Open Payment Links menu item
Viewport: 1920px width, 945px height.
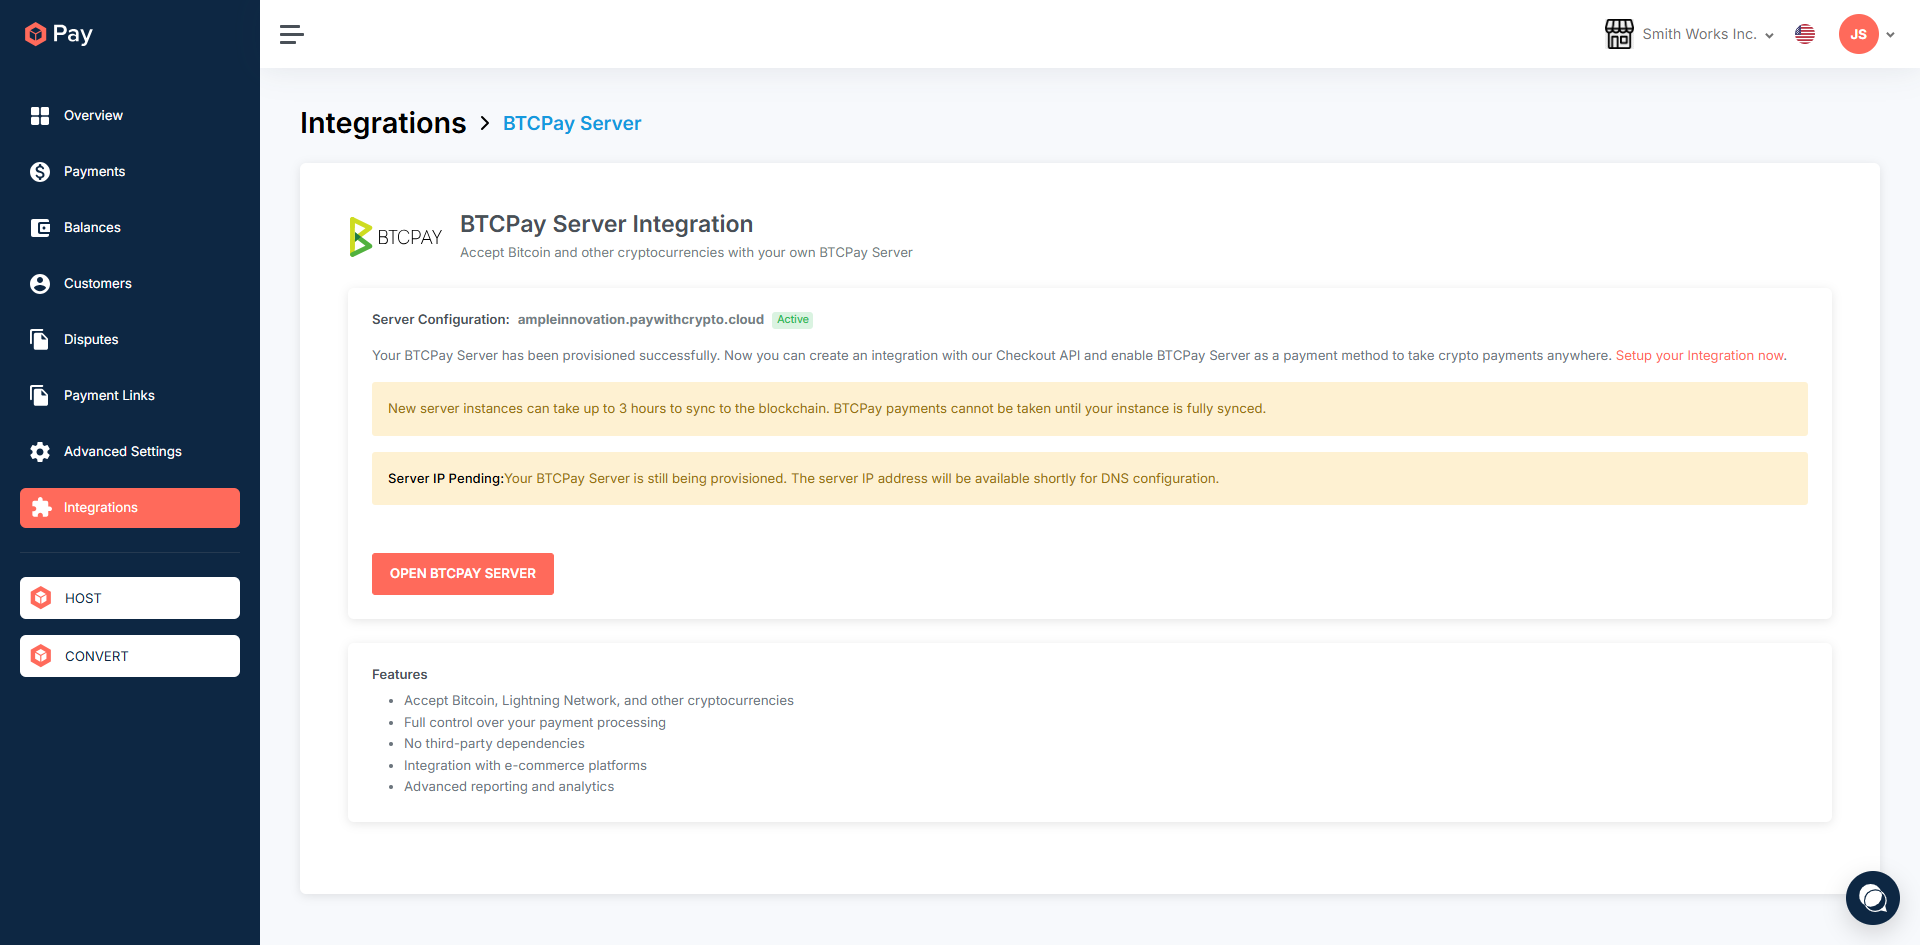109,396
